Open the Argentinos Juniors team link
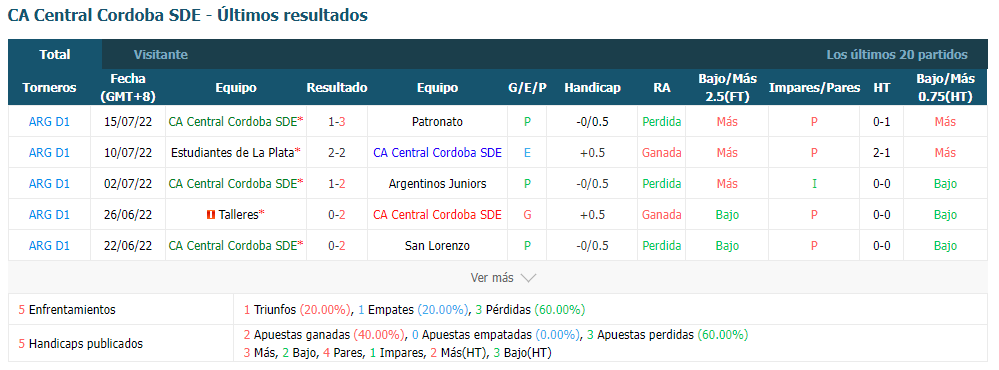The height and width of the screenshot is (370, 999). point(437,184)
